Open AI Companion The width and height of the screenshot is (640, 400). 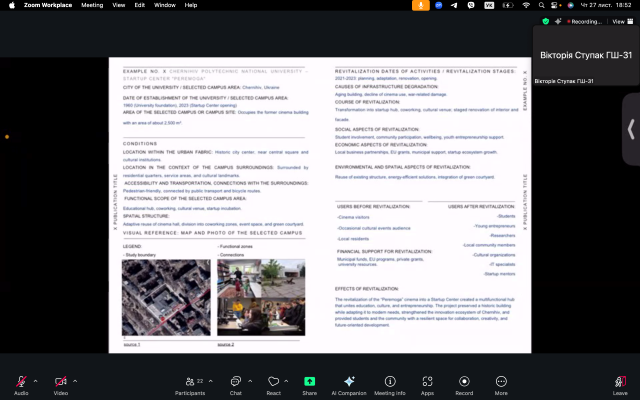click(349, 382)
